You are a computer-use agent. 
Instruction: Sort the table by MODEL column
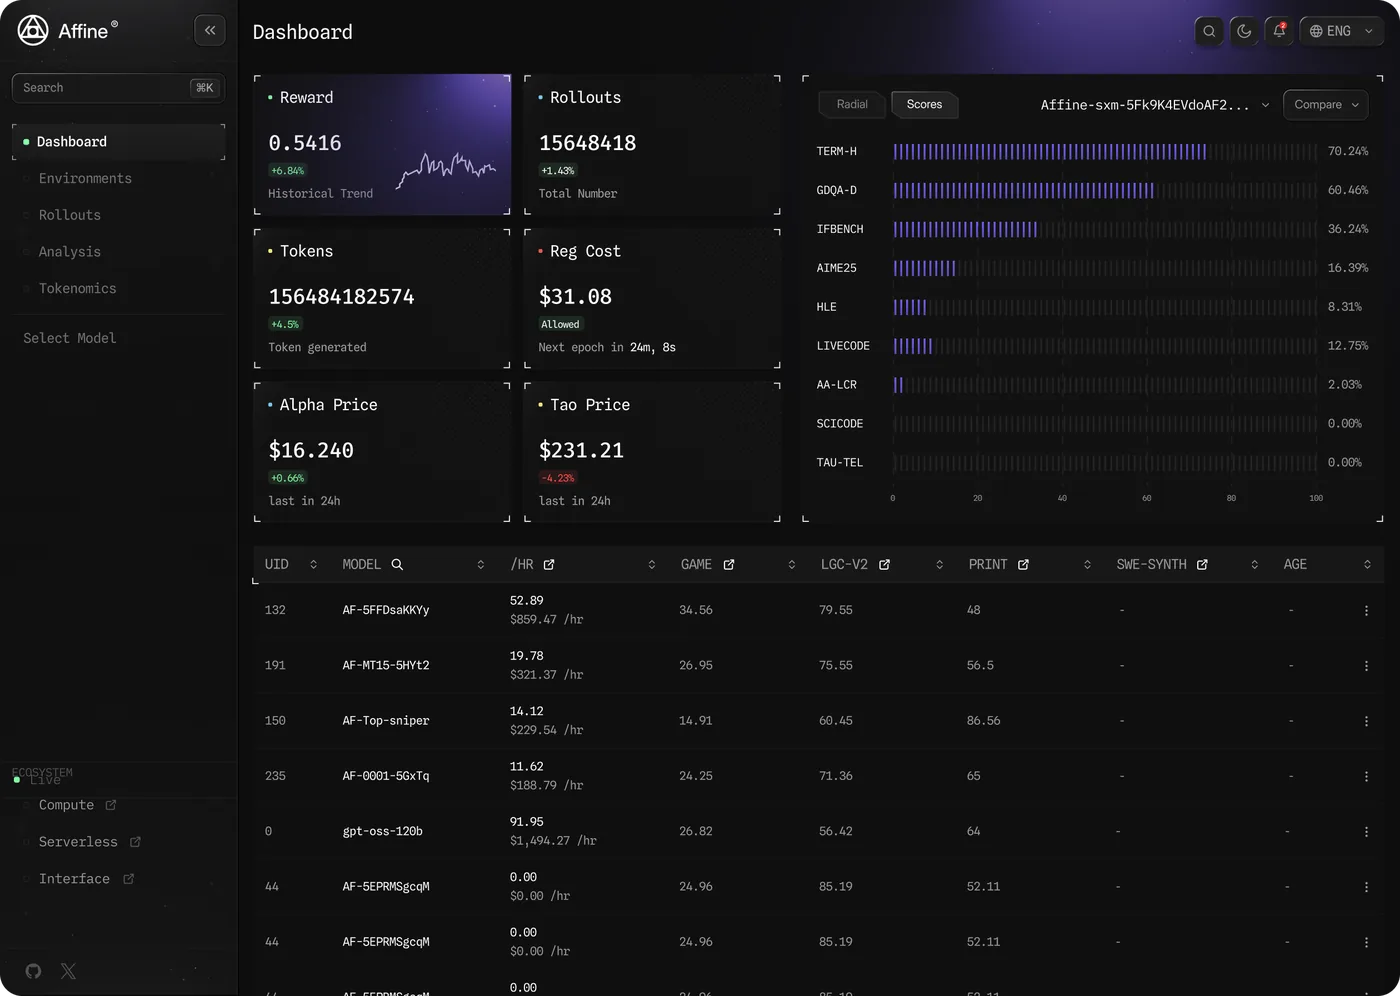click(481, 565)
